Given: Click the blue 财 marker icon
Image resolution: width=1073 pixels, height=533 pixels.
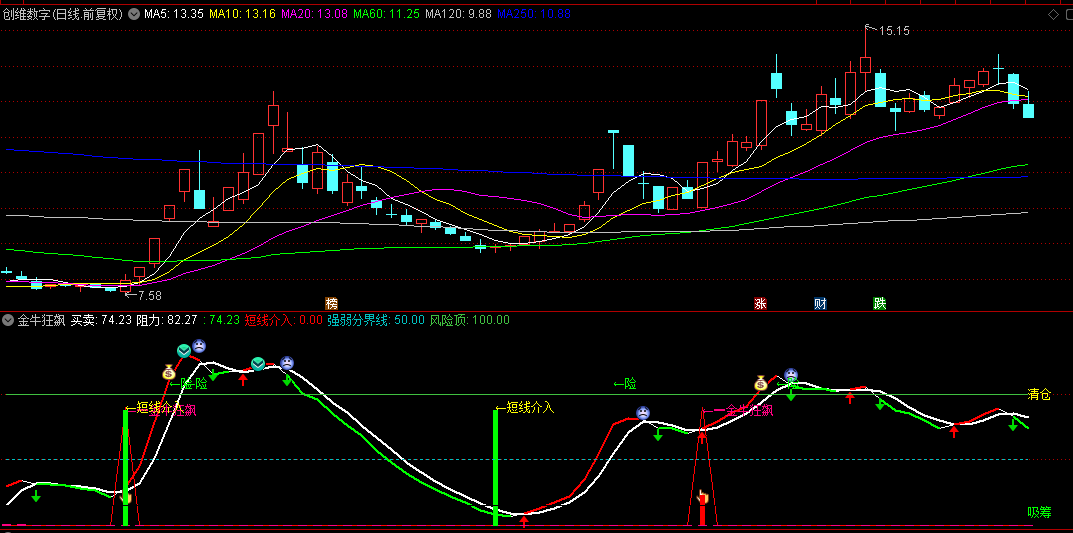Looking at the screenshot, I should click(x=820, y=303).
